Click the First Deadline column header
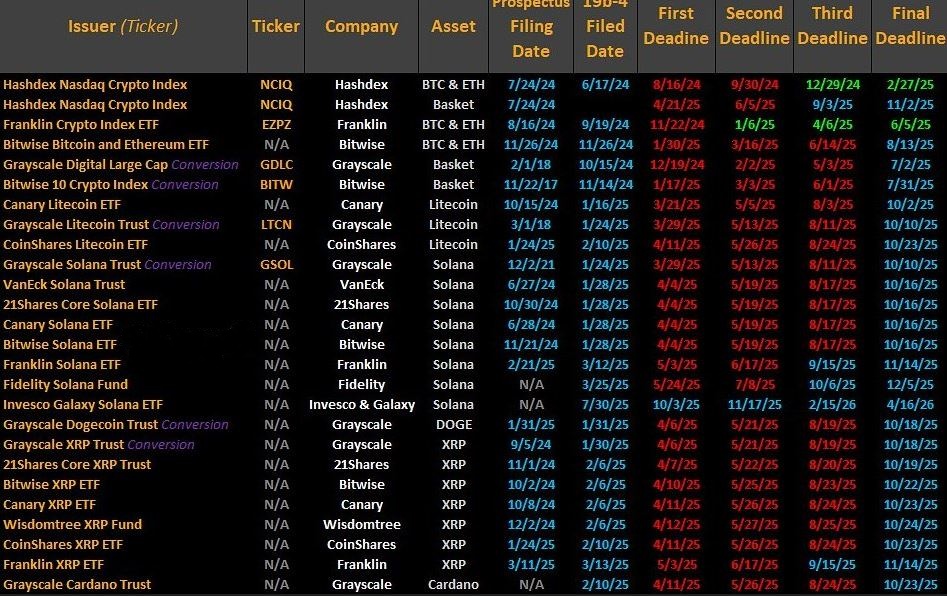The height and width of the screenshot is (596, 947). click(676, 26)
